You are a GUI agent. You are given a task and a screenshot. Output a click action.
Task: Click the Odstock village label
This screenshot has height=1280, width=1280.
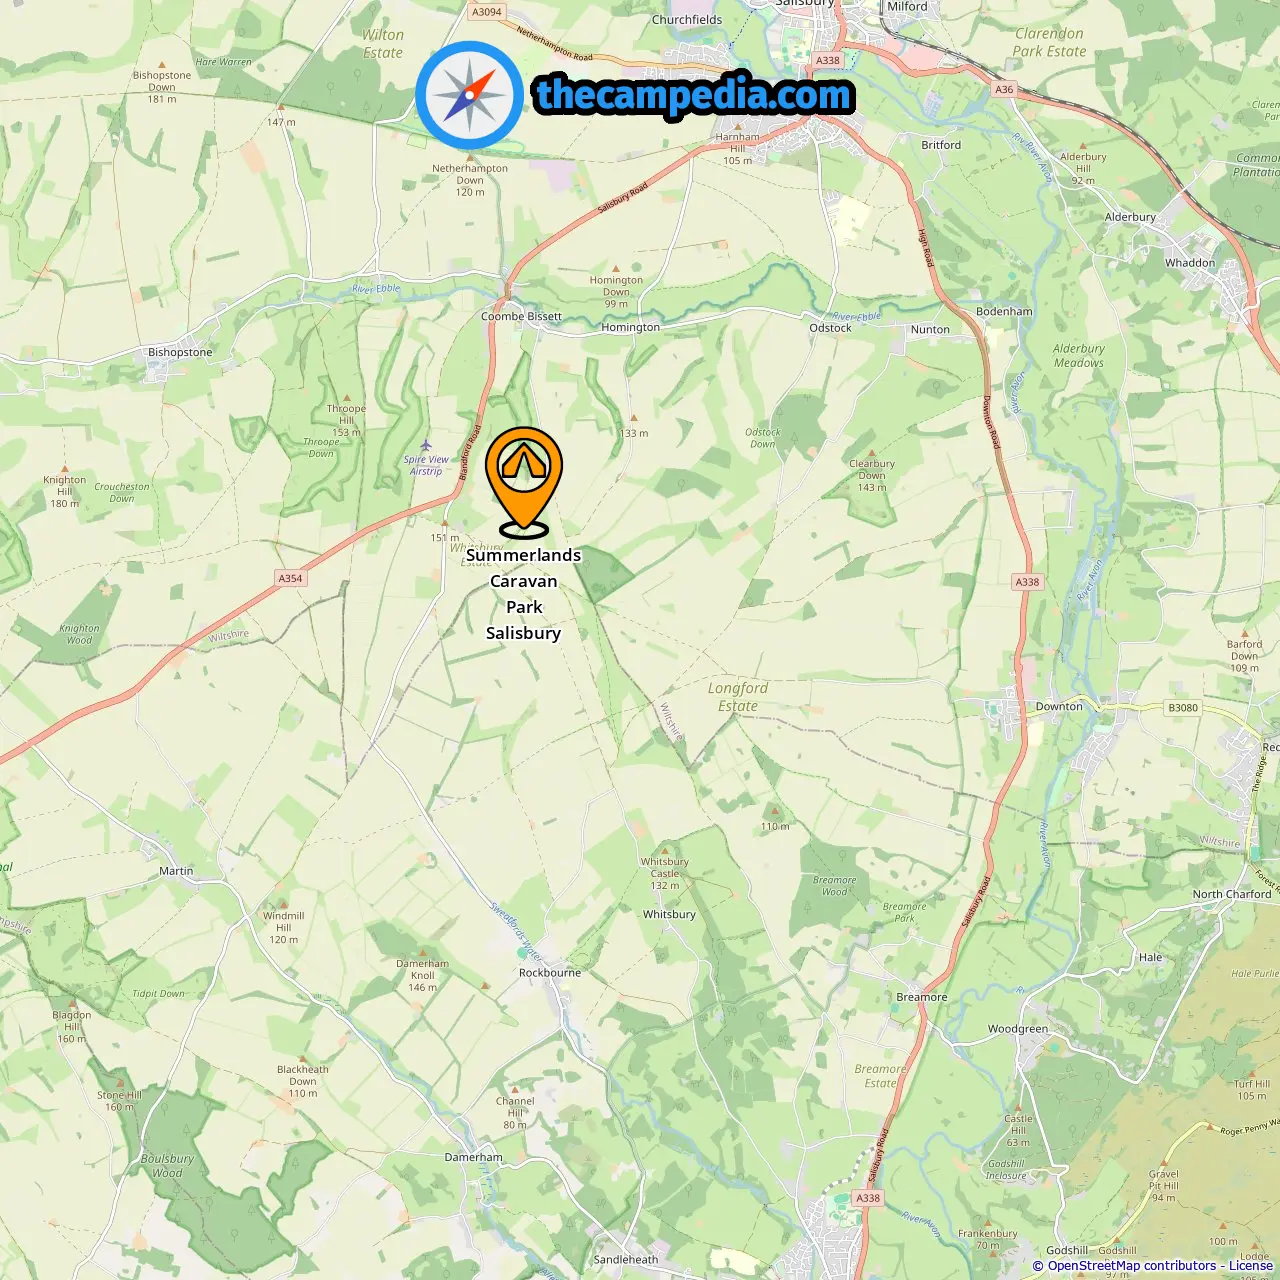(x=830, y=328)
